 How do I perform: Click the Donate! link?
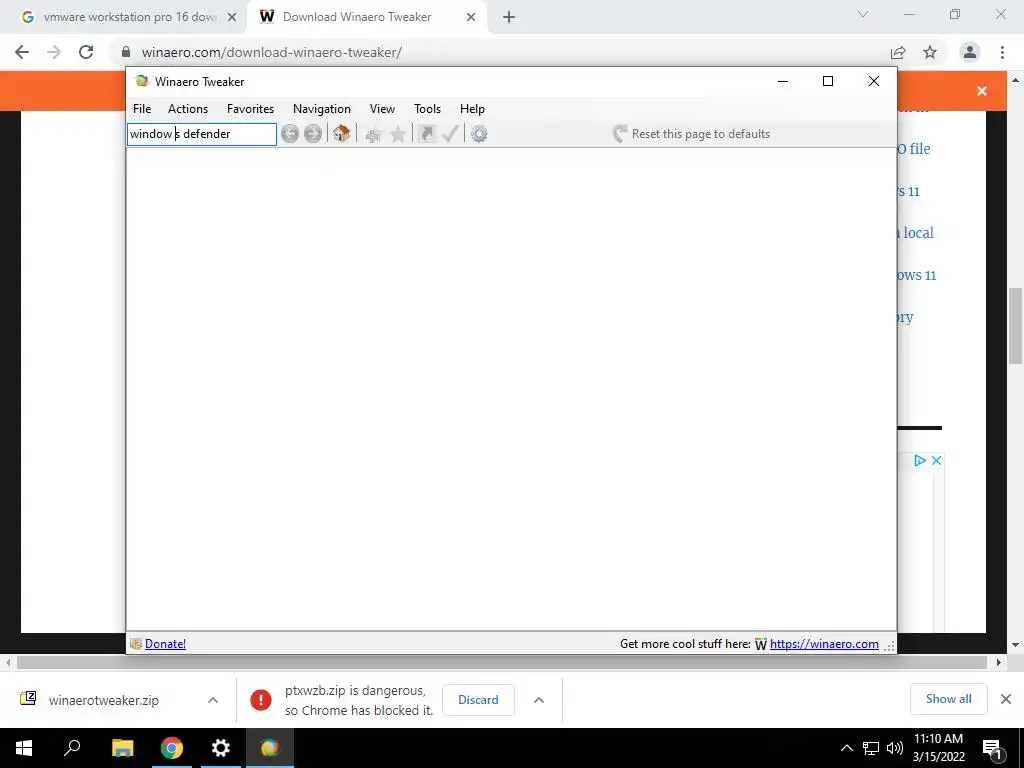165,644
